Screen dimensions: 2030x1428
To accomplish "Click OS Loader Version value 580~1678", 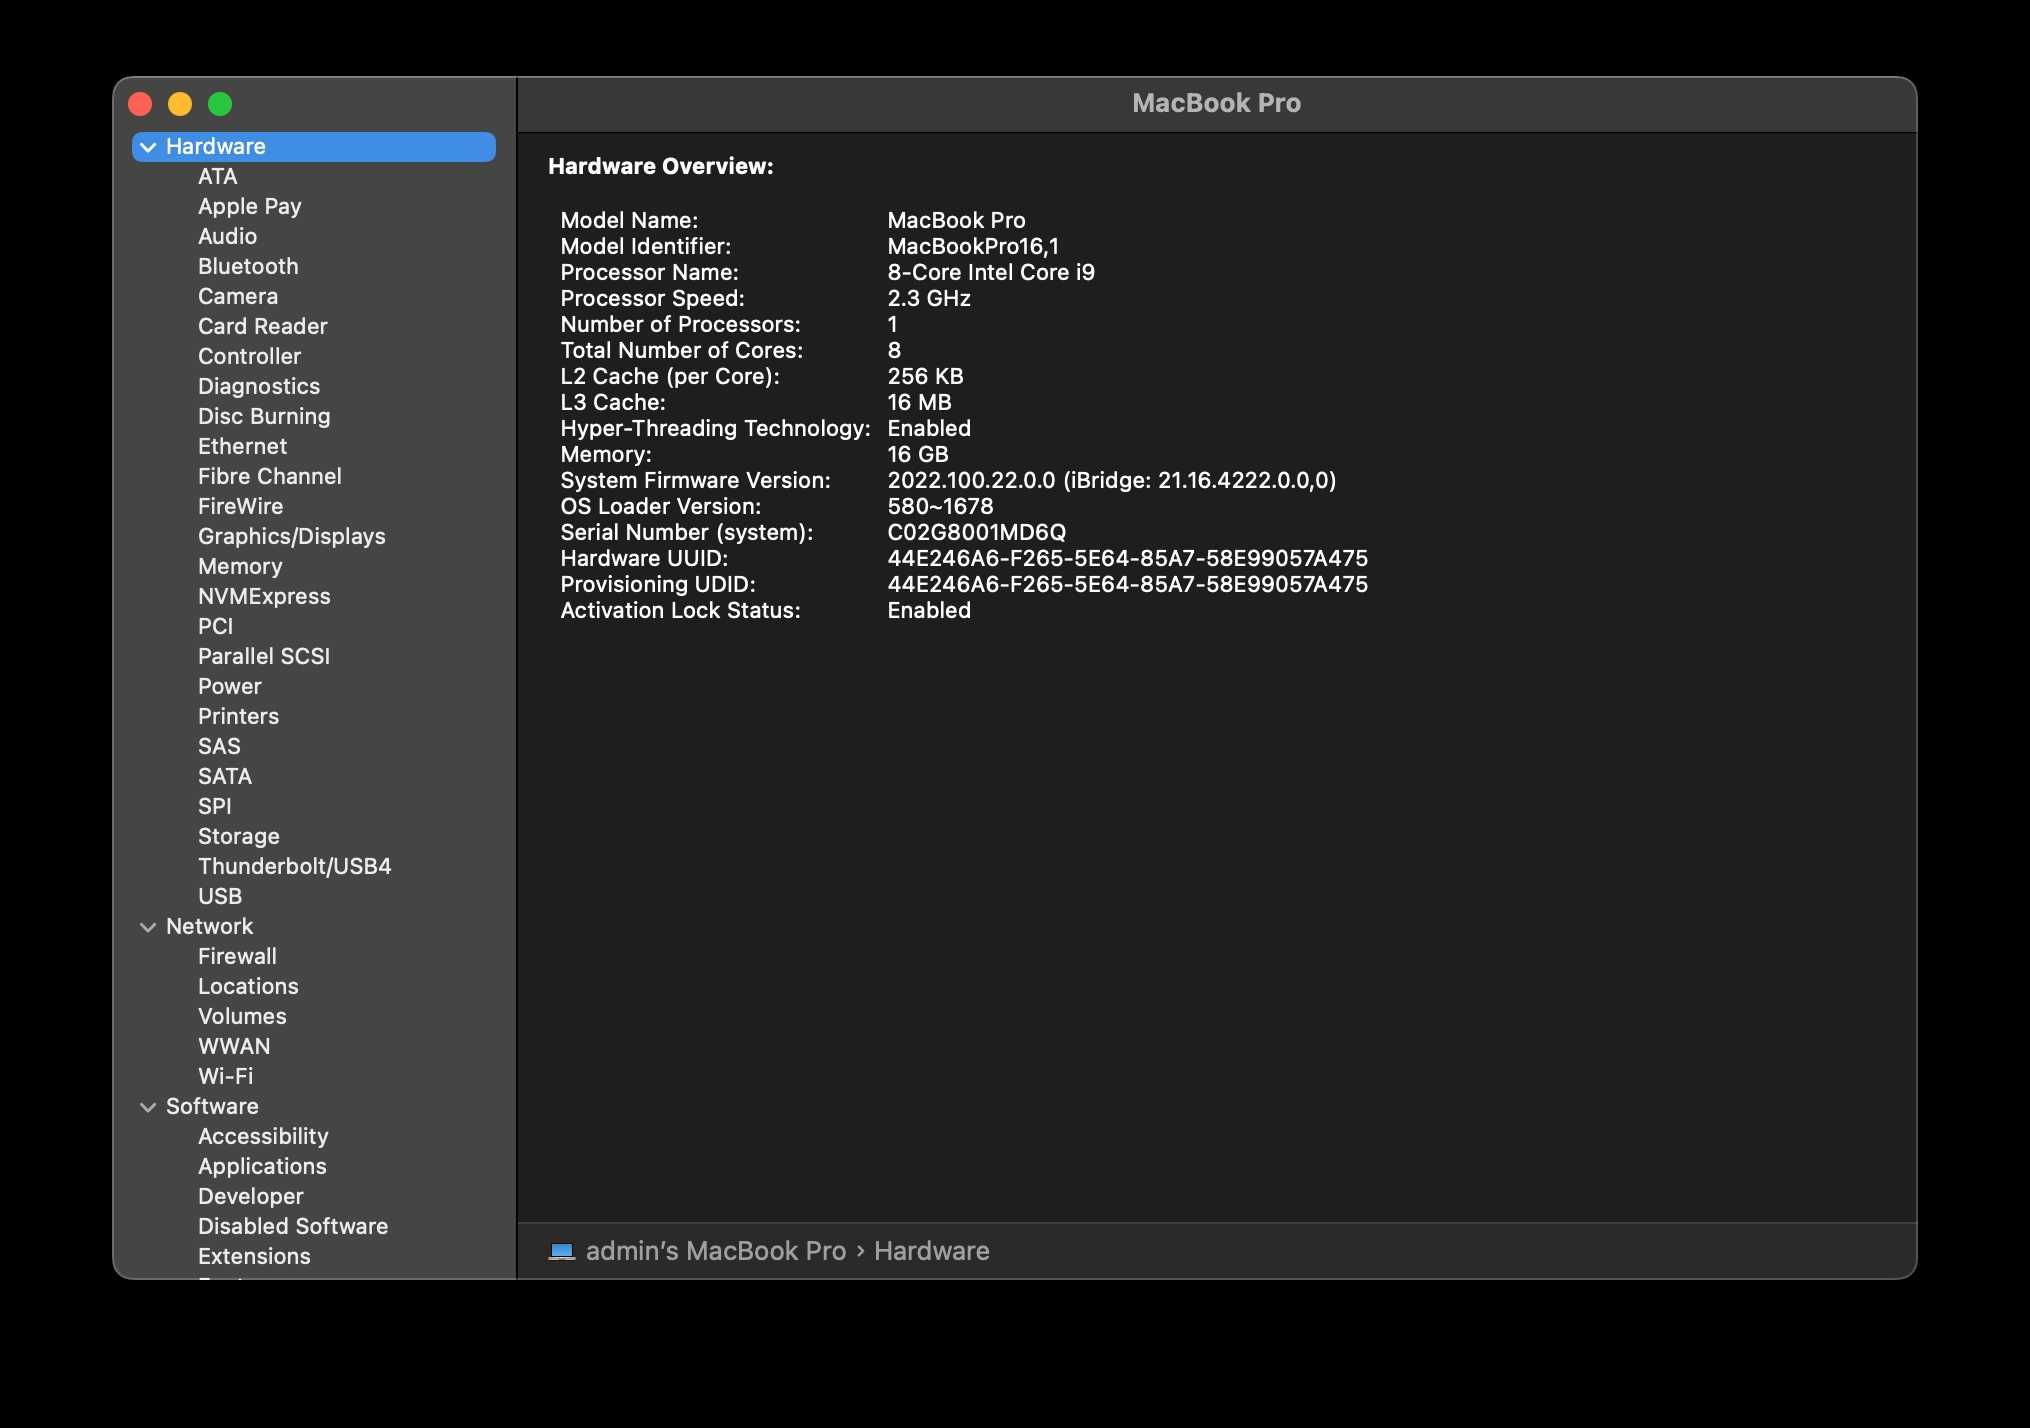I will tap(940, 507).
